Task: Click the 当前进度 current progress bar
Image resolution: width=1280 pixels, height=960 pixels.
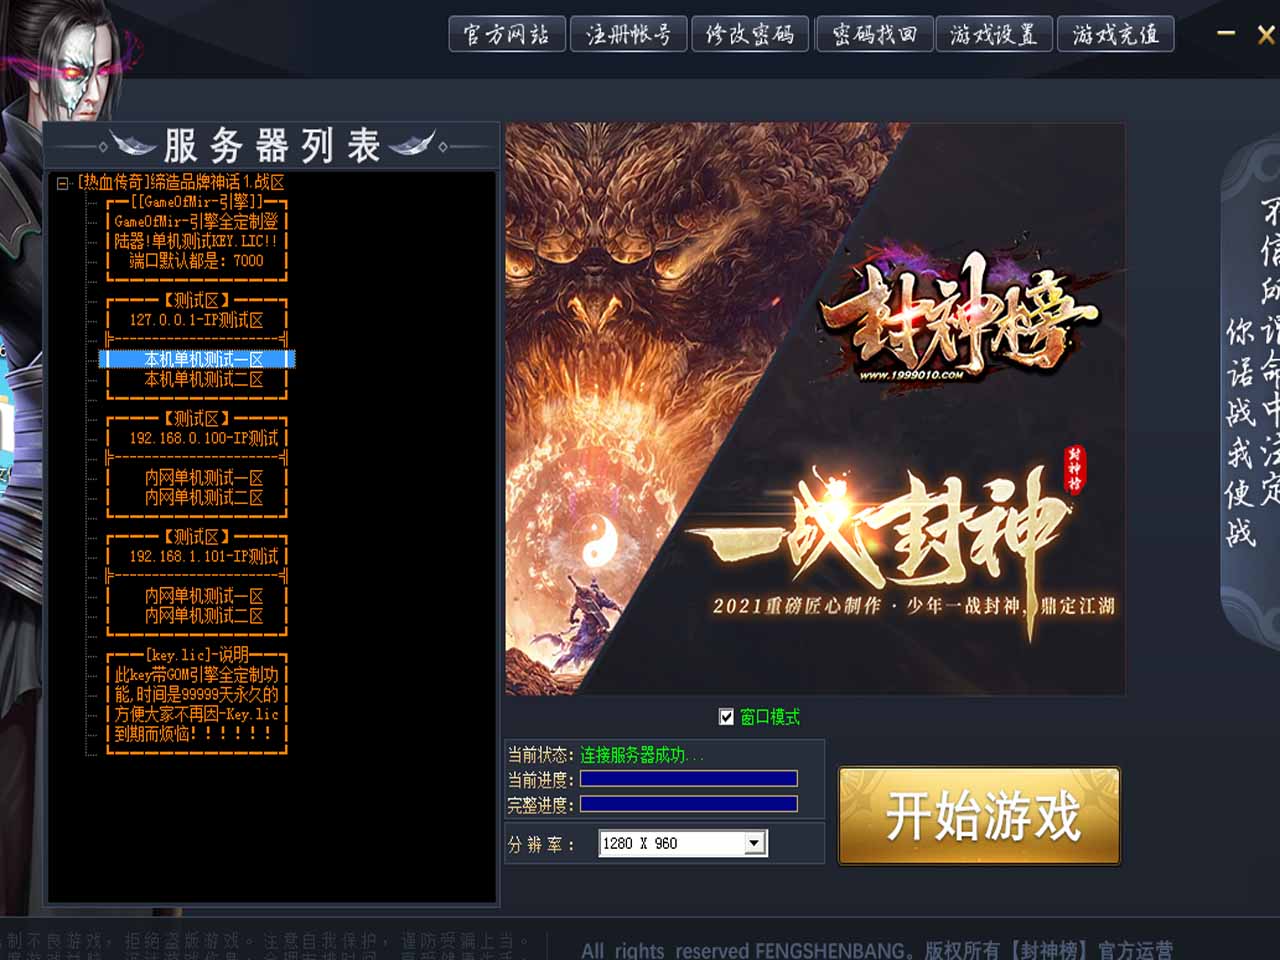Action: point(689,779)
